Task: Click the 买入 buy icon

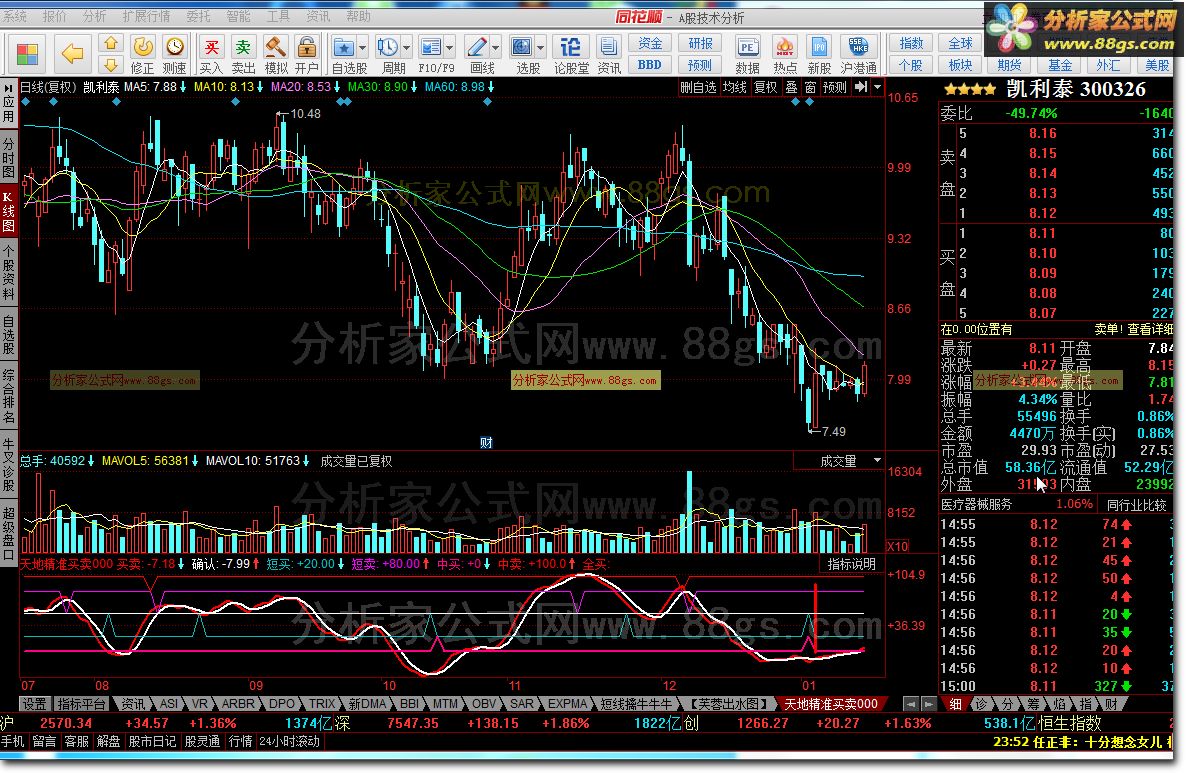Action: 211,48
